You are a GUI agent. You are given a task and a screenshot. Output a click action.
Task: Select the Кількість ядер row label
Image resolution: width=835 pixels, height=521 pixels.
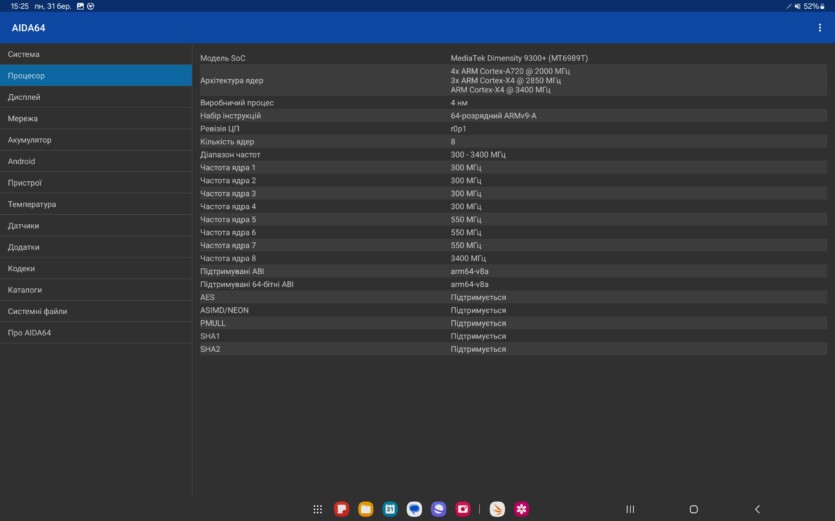tap(227, 142)
